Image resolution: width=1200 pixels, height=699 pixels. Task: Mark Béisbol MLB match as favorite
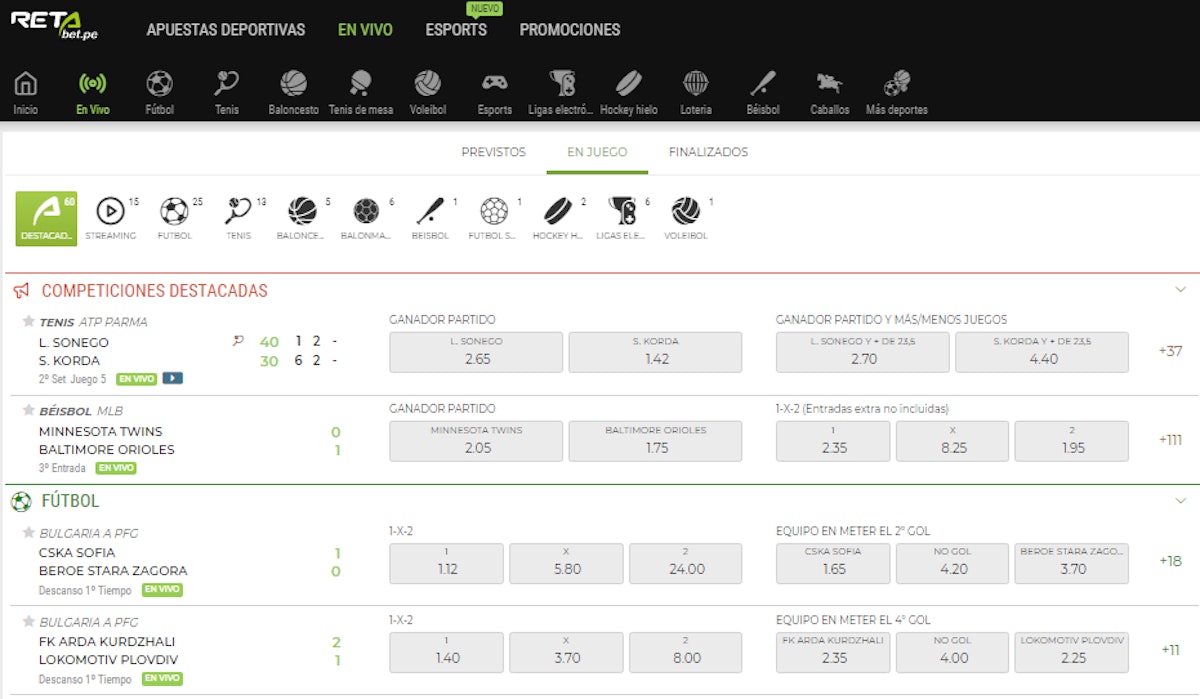[x=28, y=411]
